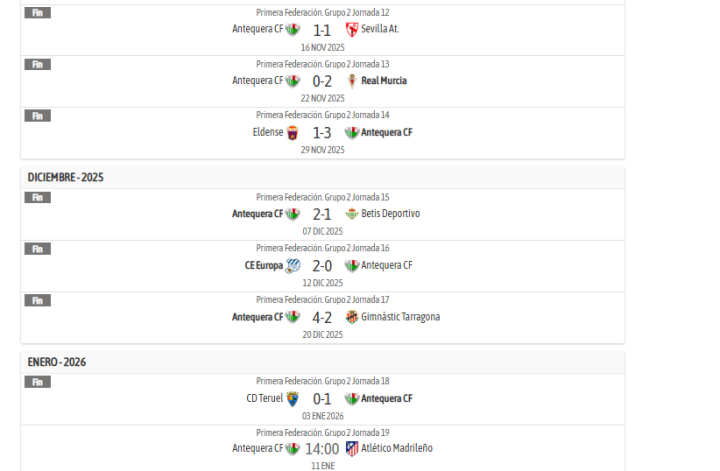Click the Eldense team crest
The width and height of the screenshot is (720, 471).
coord(293,133)
